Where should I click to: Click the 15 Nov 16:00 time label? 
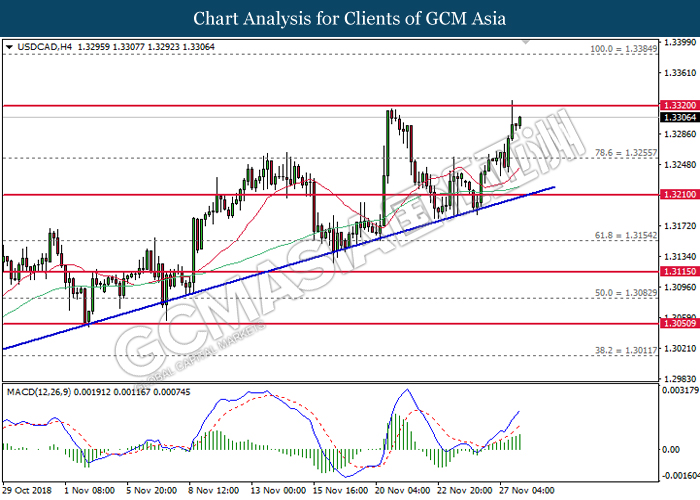[340, 490]
